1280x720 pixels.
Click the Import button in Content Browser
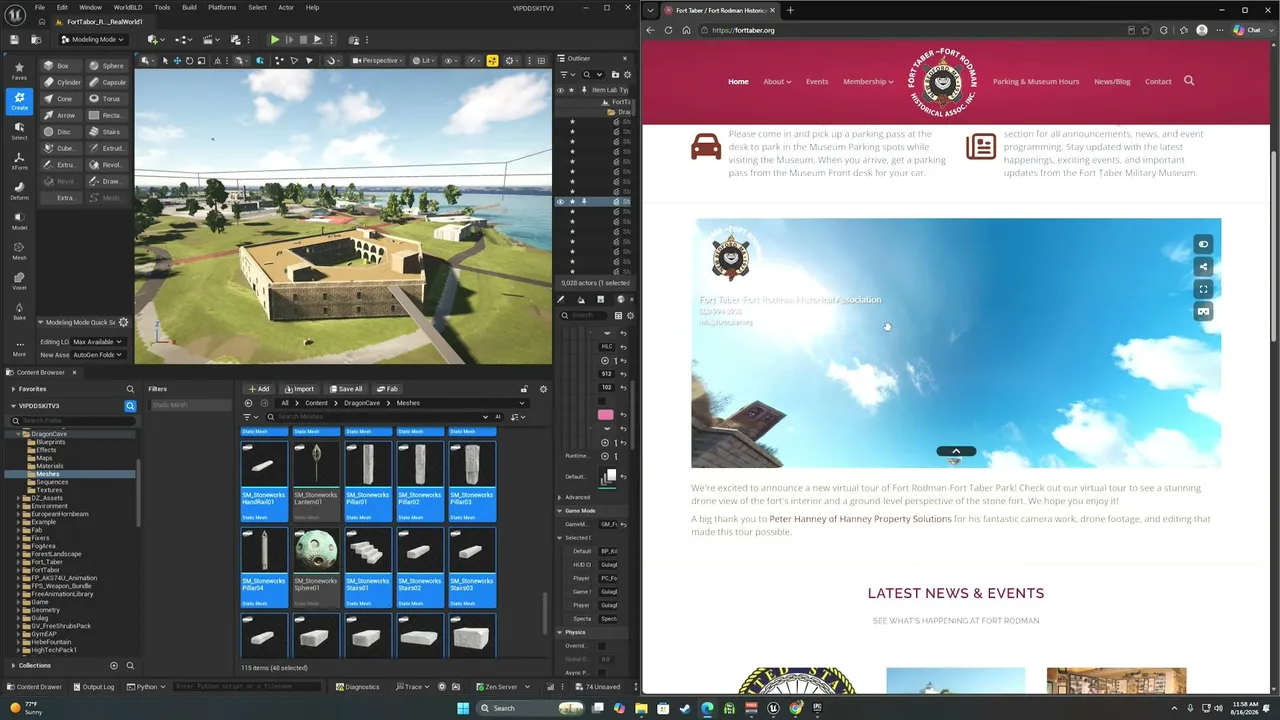(x=299, y=389)
